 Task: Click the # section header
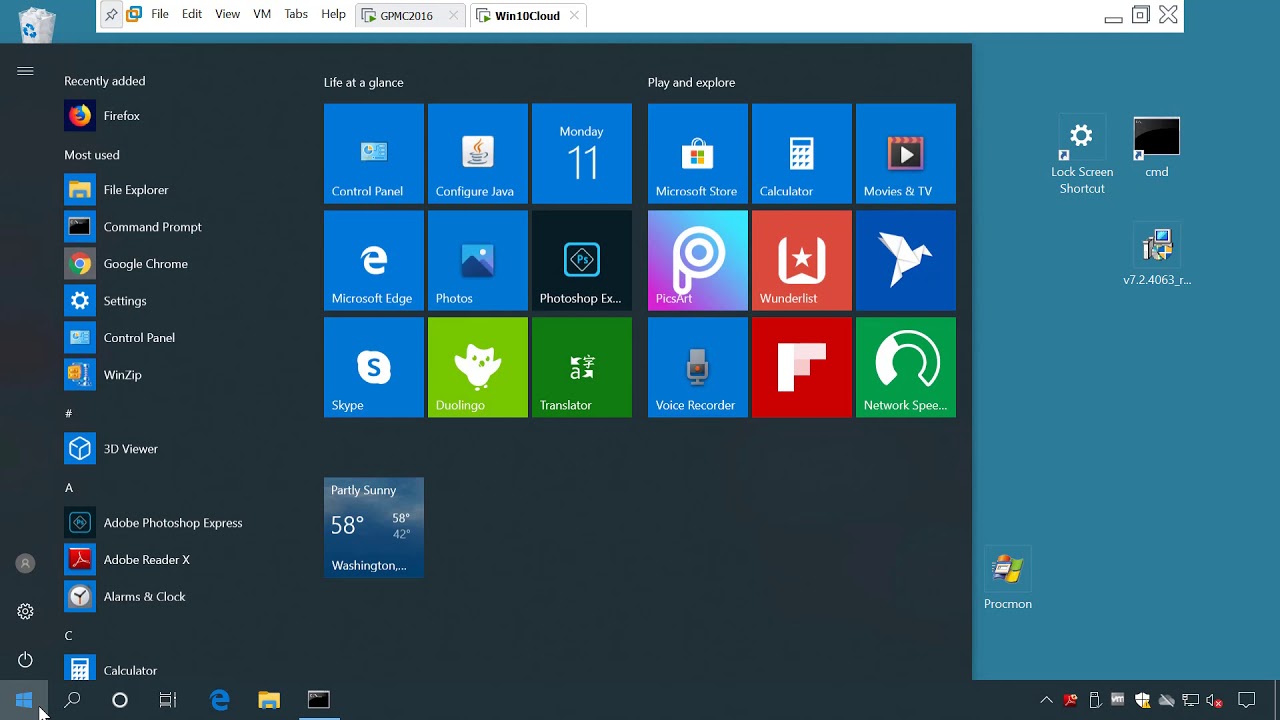pyautogui.click(x=69, y=413)
